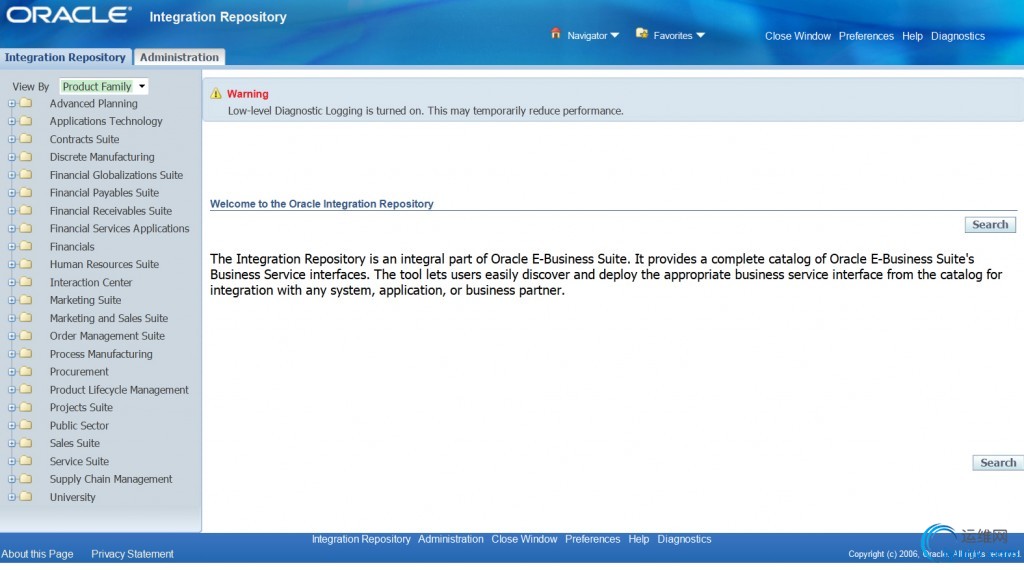1024x570 pixels.
Task: Open the Navigator home icon
Action: [556, 33]
